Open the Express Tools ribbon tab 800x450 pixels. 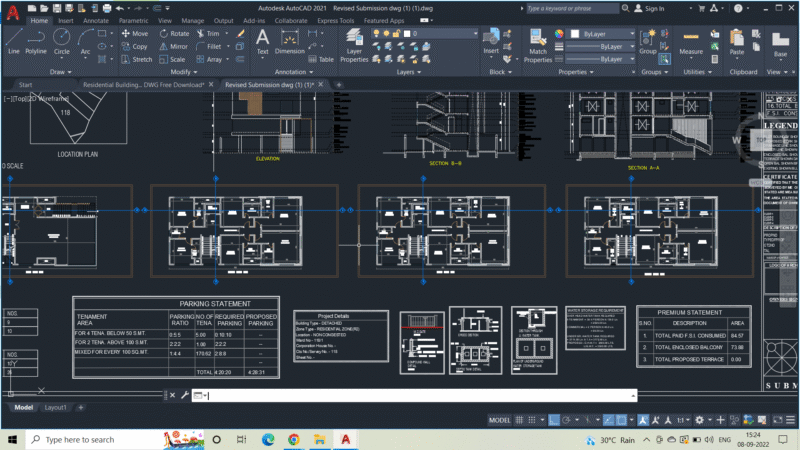[335, 20]
